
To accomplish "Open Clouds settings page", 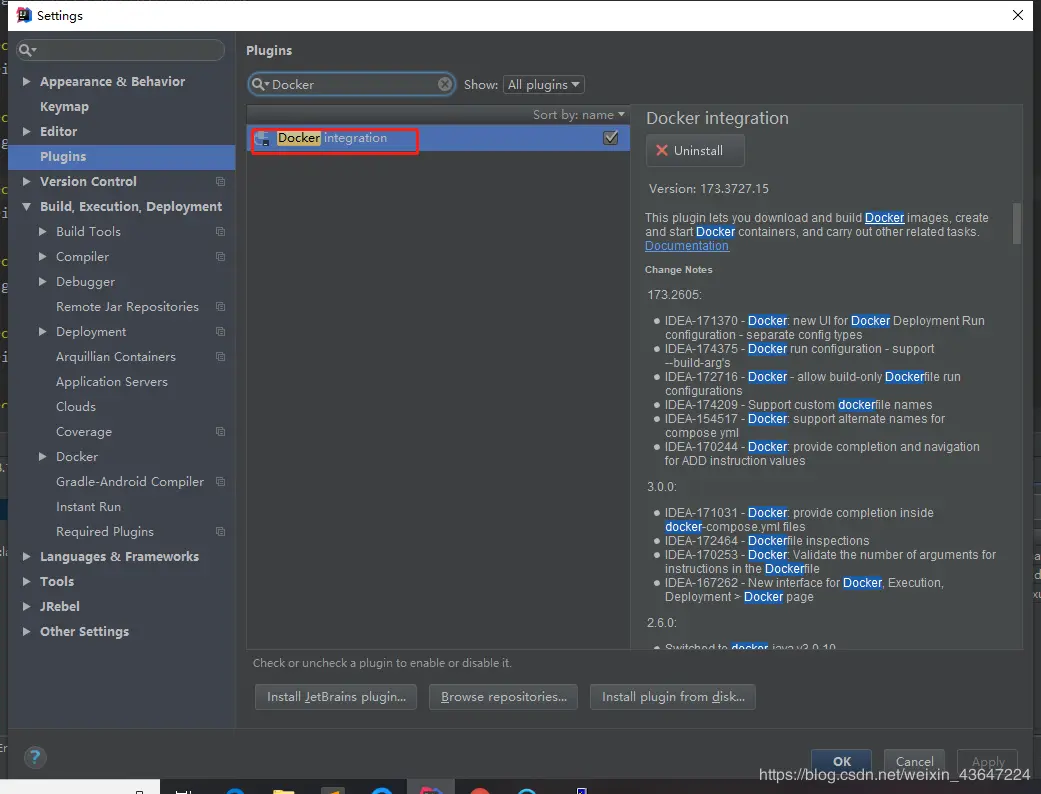I will point(76,406).
